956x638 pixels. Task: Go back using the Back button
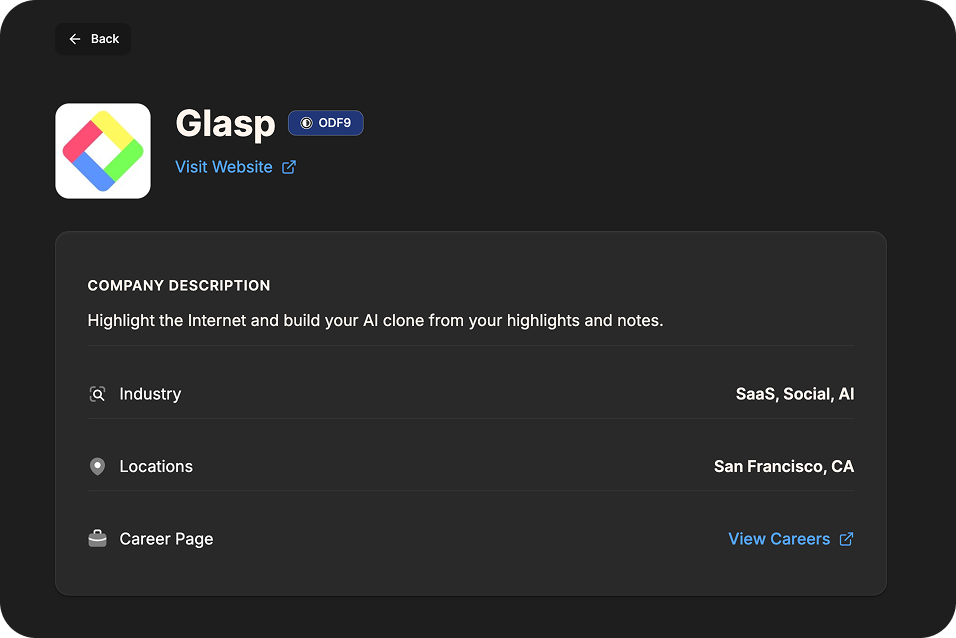93,39
